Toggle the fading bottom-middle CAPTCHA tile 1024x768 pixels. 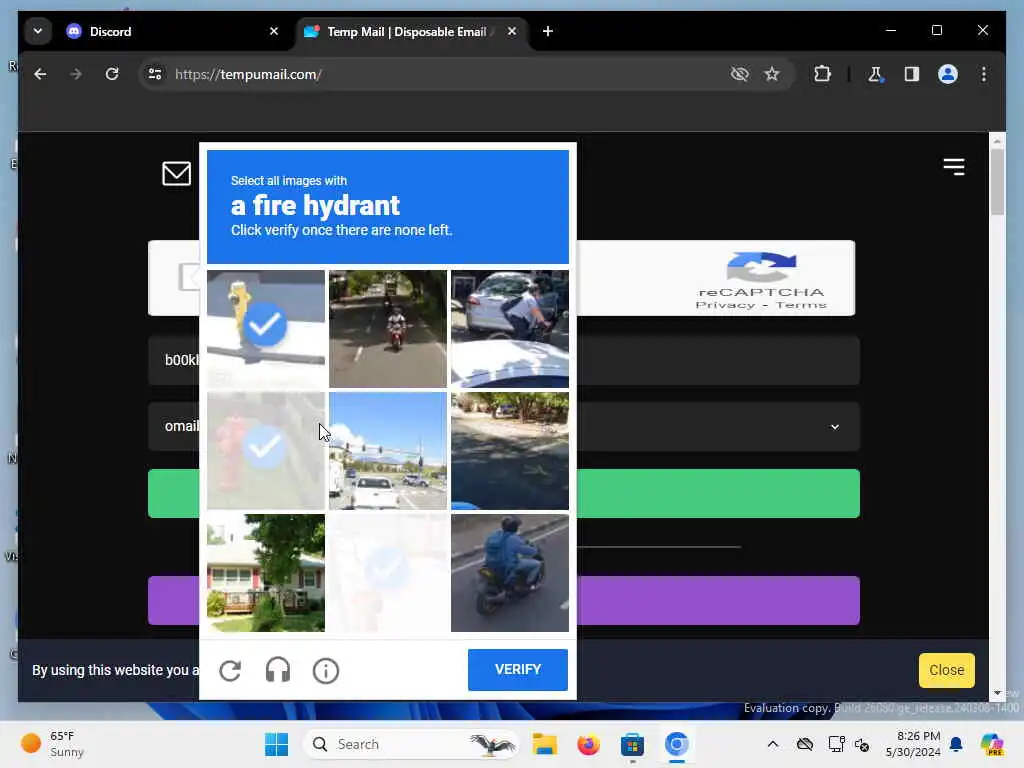(388, 573)
